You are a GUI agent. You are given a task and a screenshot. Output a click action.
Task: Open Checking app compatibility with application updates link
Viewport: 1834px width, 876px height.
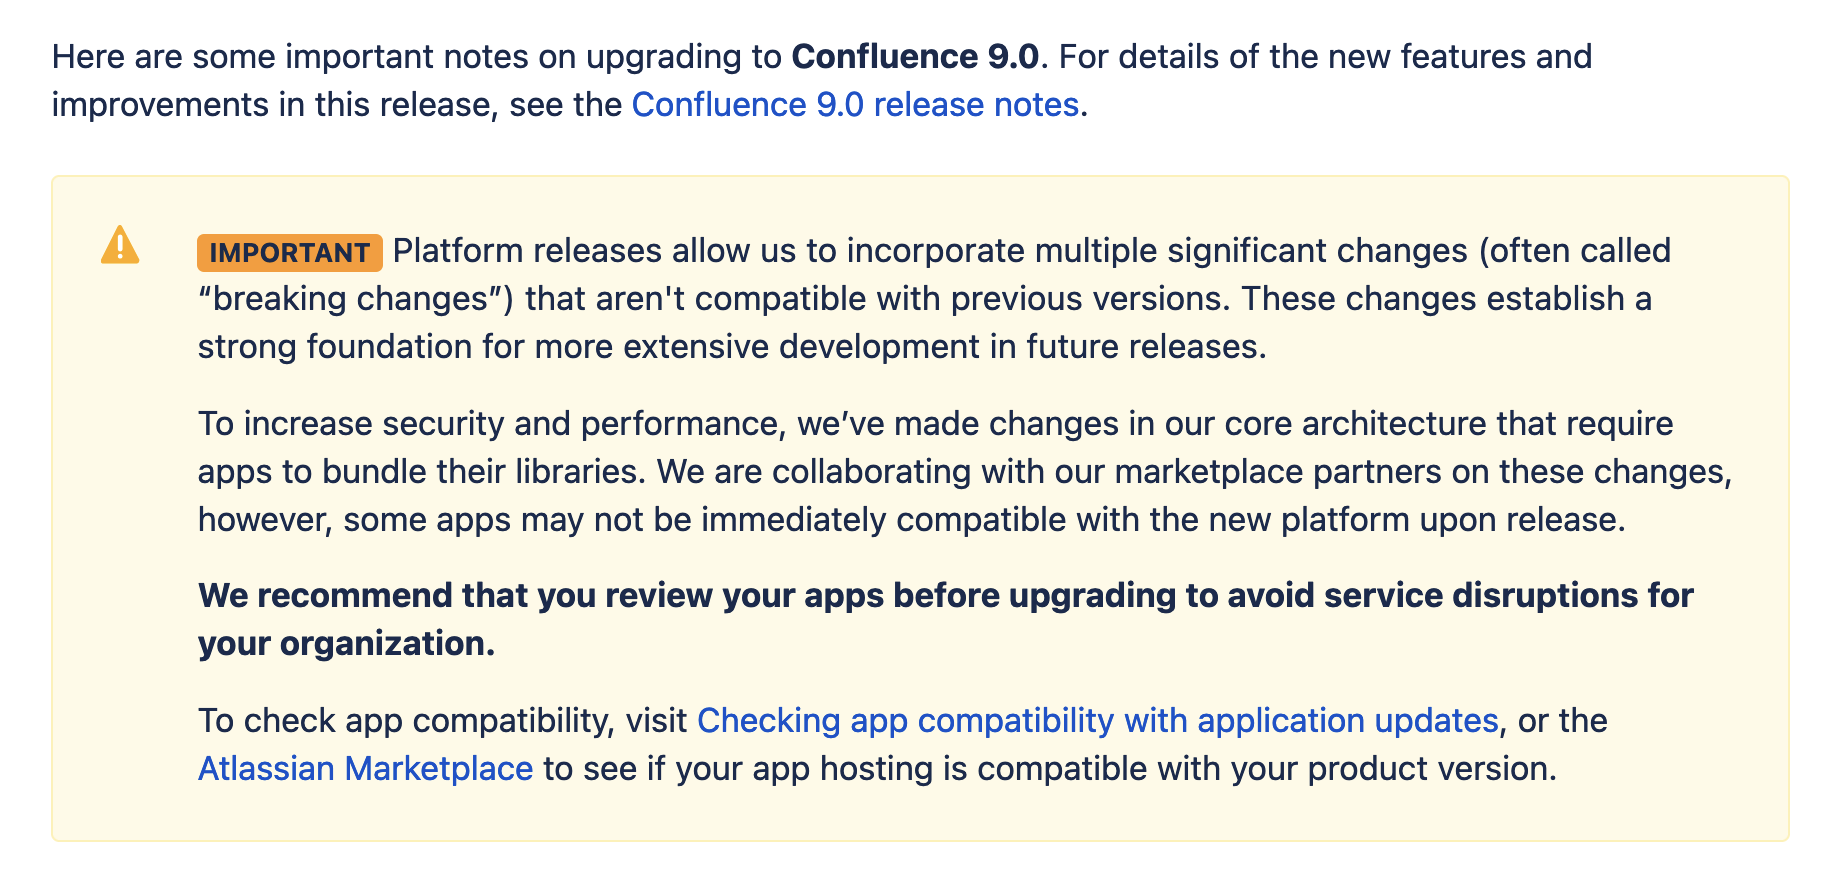(x=1097, y=721)
